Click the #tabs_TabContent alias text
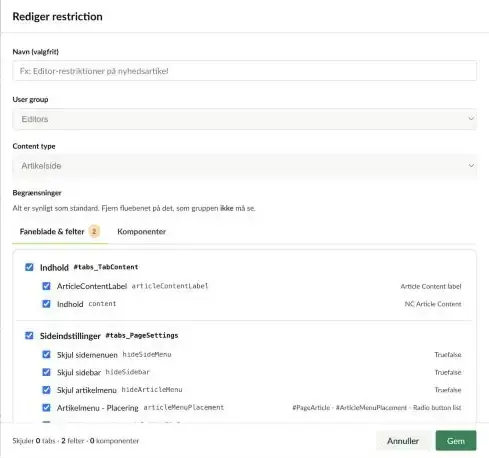Image resolution: width=489 pixels, height=458 pixels. 106,267
